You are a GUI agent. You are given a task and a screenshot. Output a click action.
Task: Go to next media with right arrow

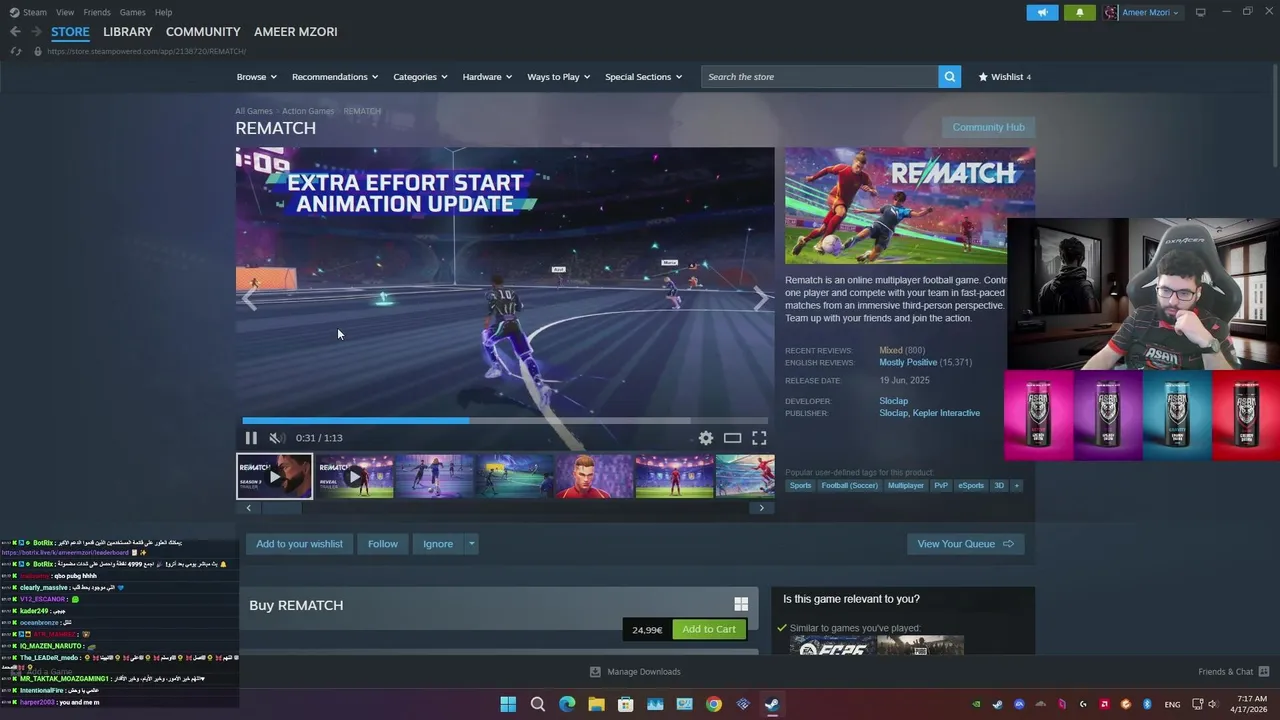point(761,298)
